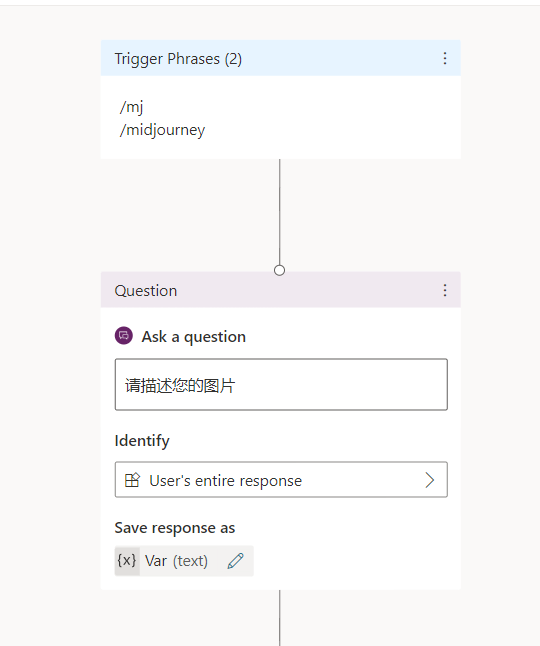The width and height of the screenshot is (540, 646).
Task: Click the connector circle above Question node
Action: 279,270
